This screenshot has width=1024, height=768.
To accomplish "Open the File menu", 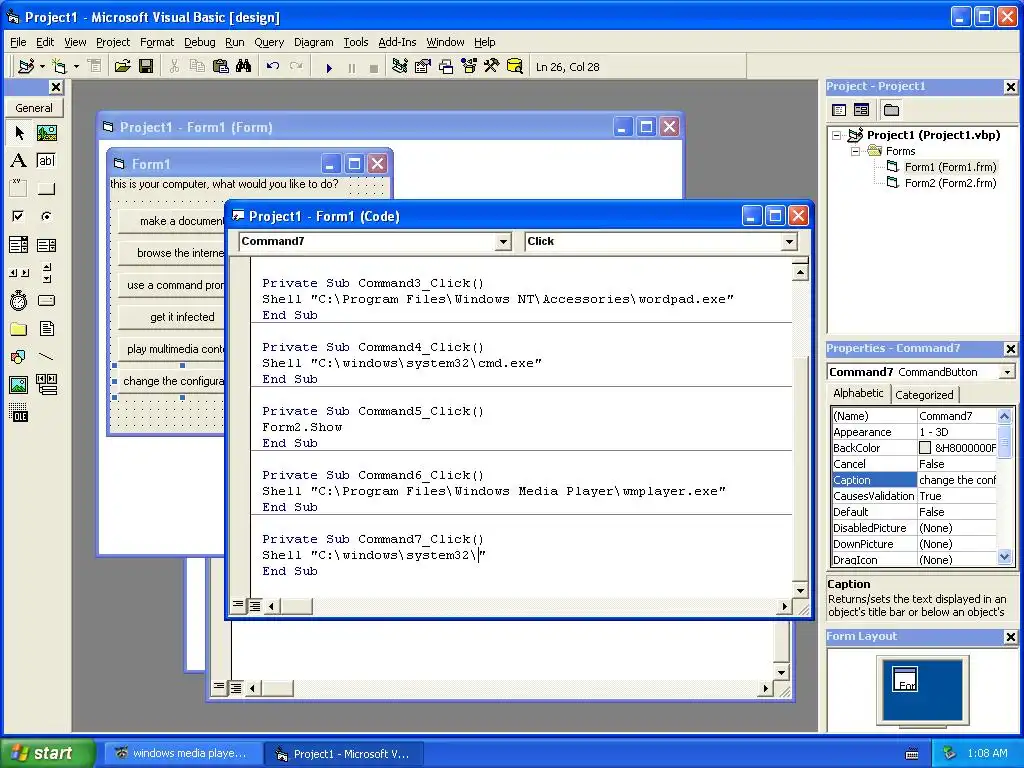I will point(18,42).
